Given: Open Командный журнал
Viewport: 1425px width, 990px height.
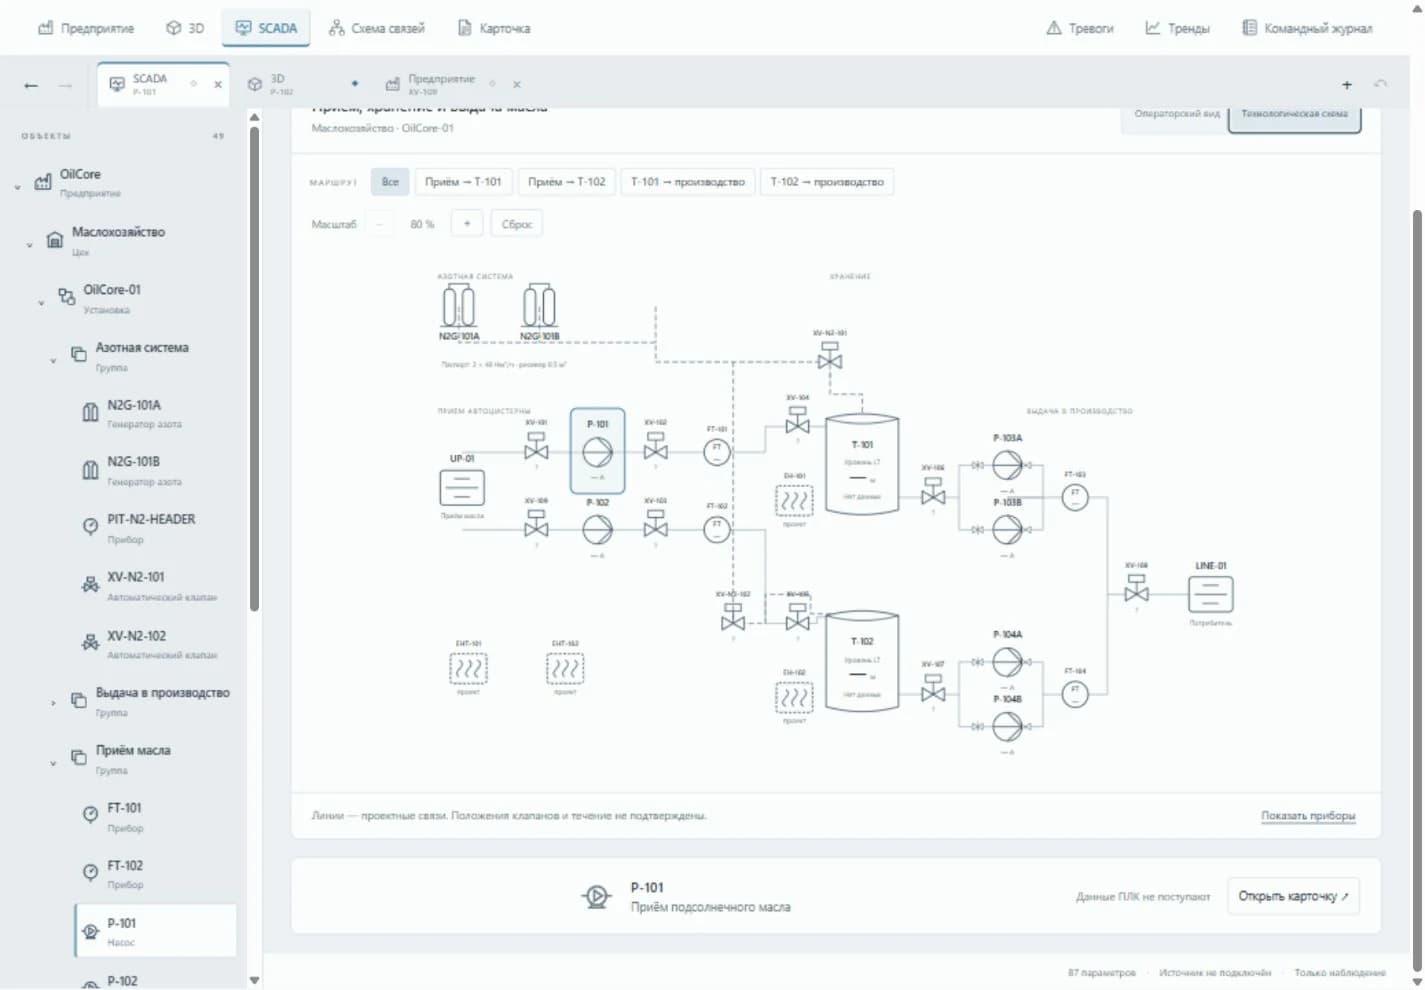Looking at the screenshot, I should coord(1307,28).
